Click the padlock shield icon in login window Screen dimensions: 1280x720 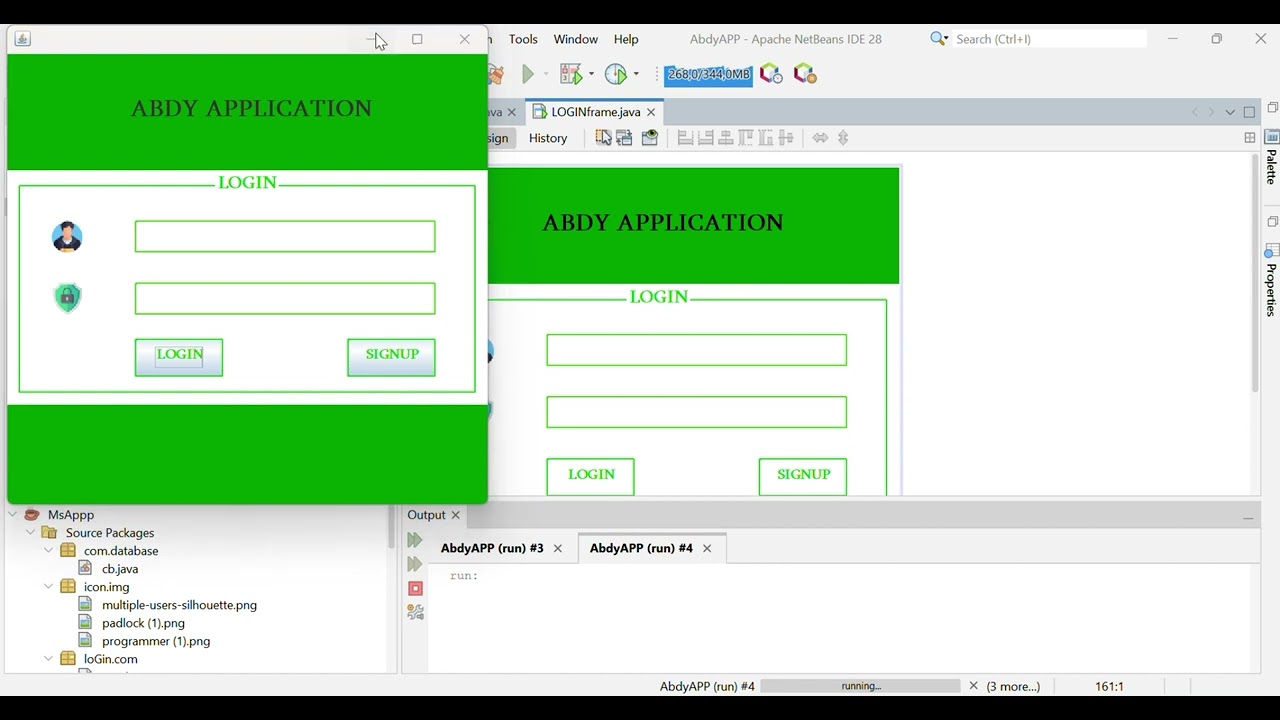coord(67,298)
